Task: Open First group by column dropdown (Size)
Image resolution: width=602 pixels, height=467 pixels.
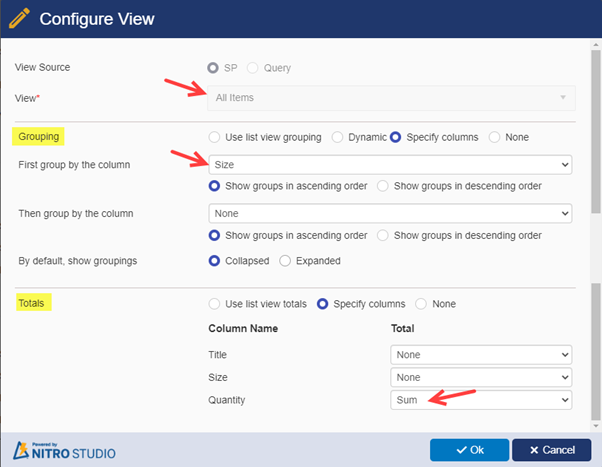Action: (x=390, y=165)
